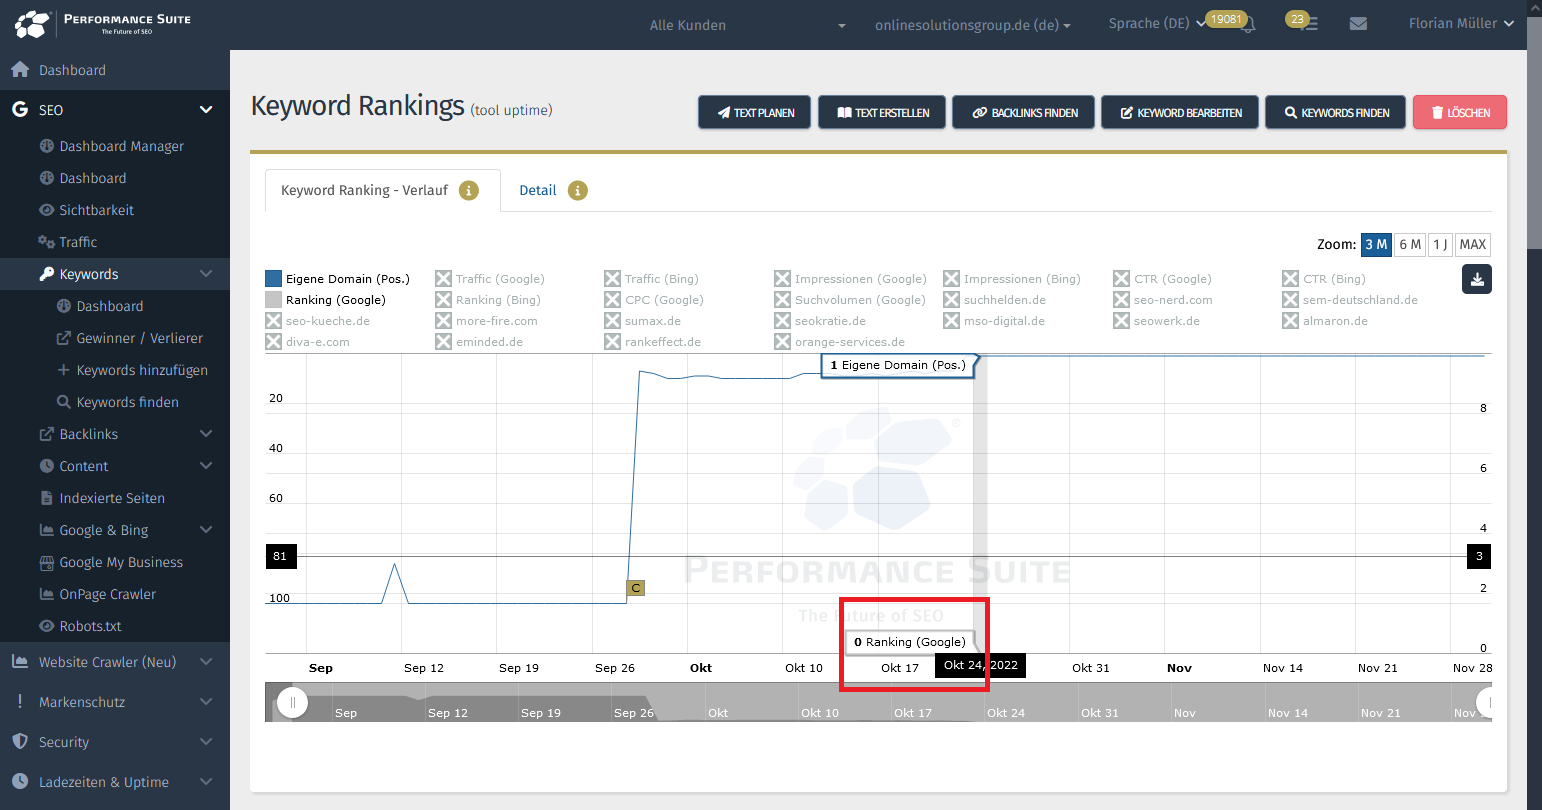
Task: Toggle Ranking (Google) legend entry
Action: coord(325,300)
